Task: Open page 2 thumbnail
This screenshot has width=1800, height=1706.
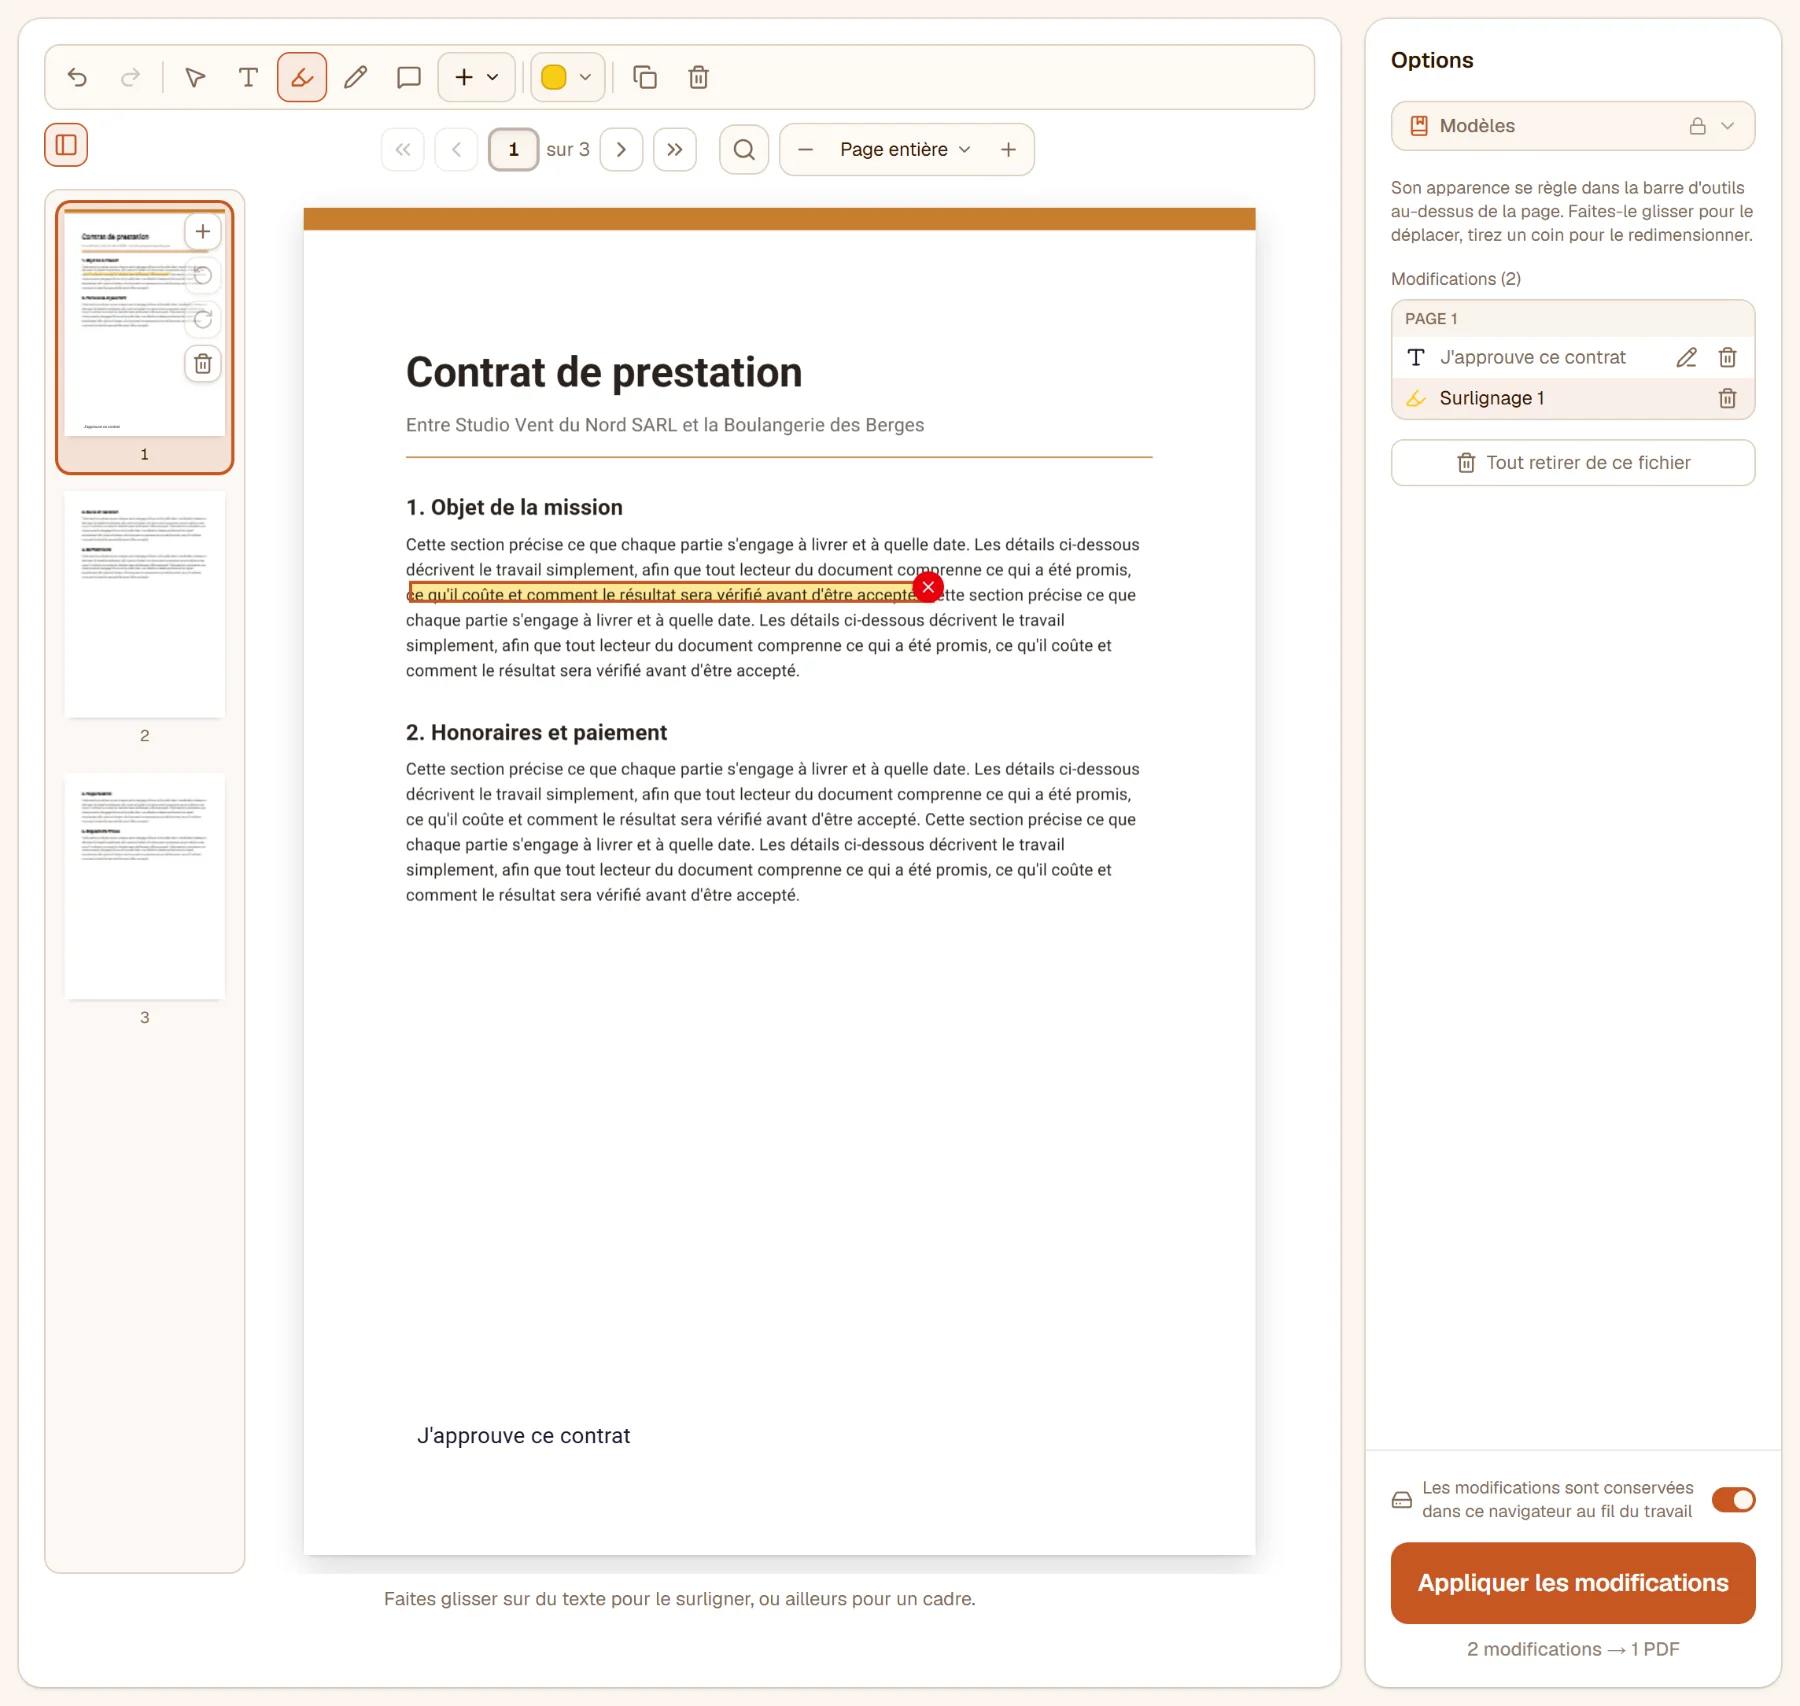Action: (144, 605)
